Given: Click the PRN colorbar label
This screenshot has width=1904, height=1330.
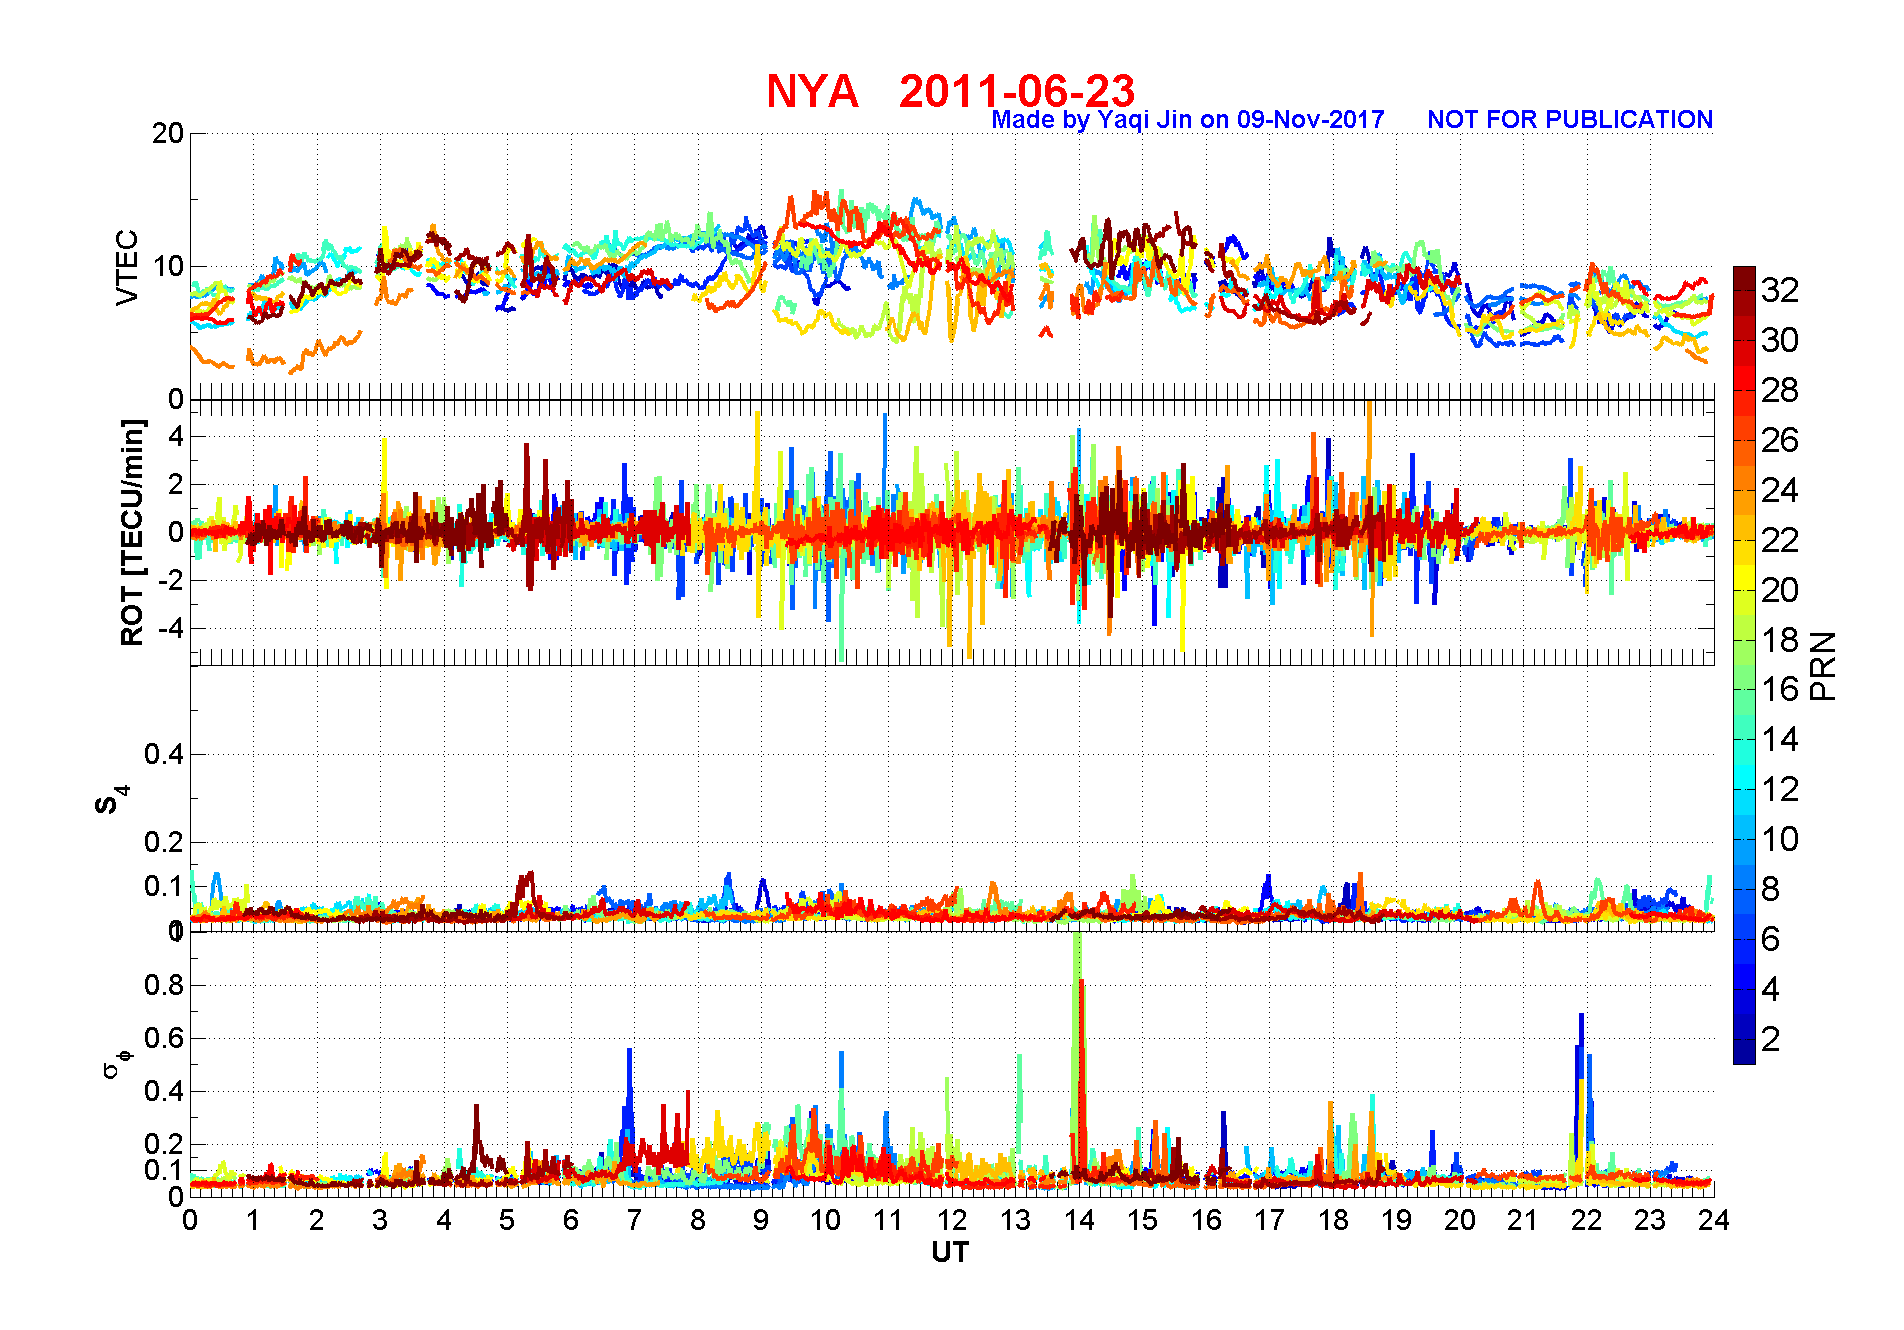Looking at the screenshot, I should tap(1824, 665).
